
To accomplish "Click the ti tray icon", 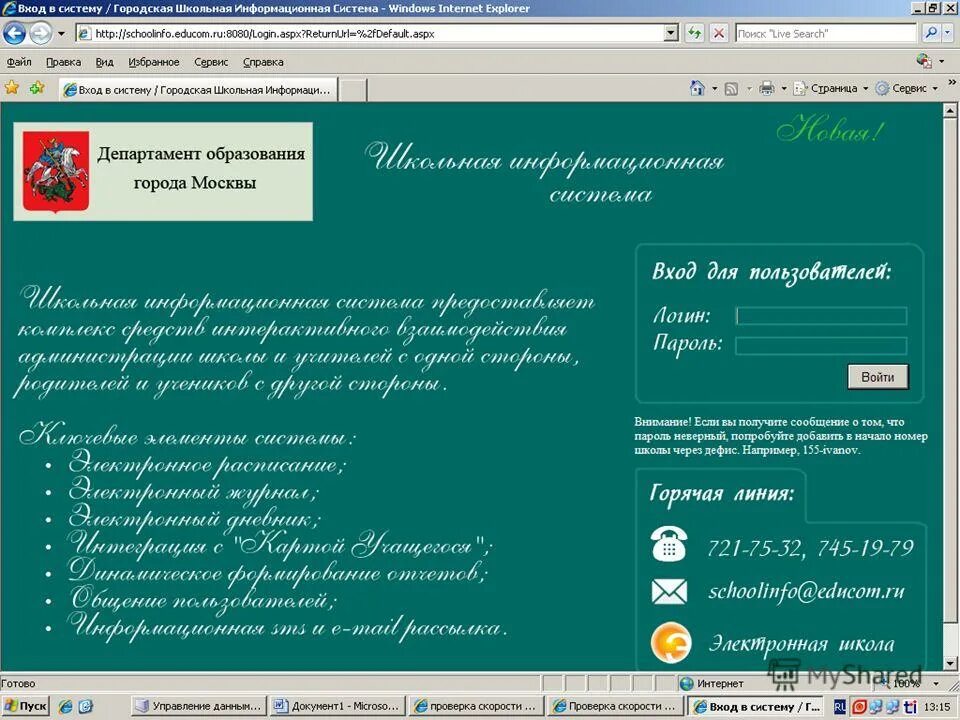I will click(910, 707).
